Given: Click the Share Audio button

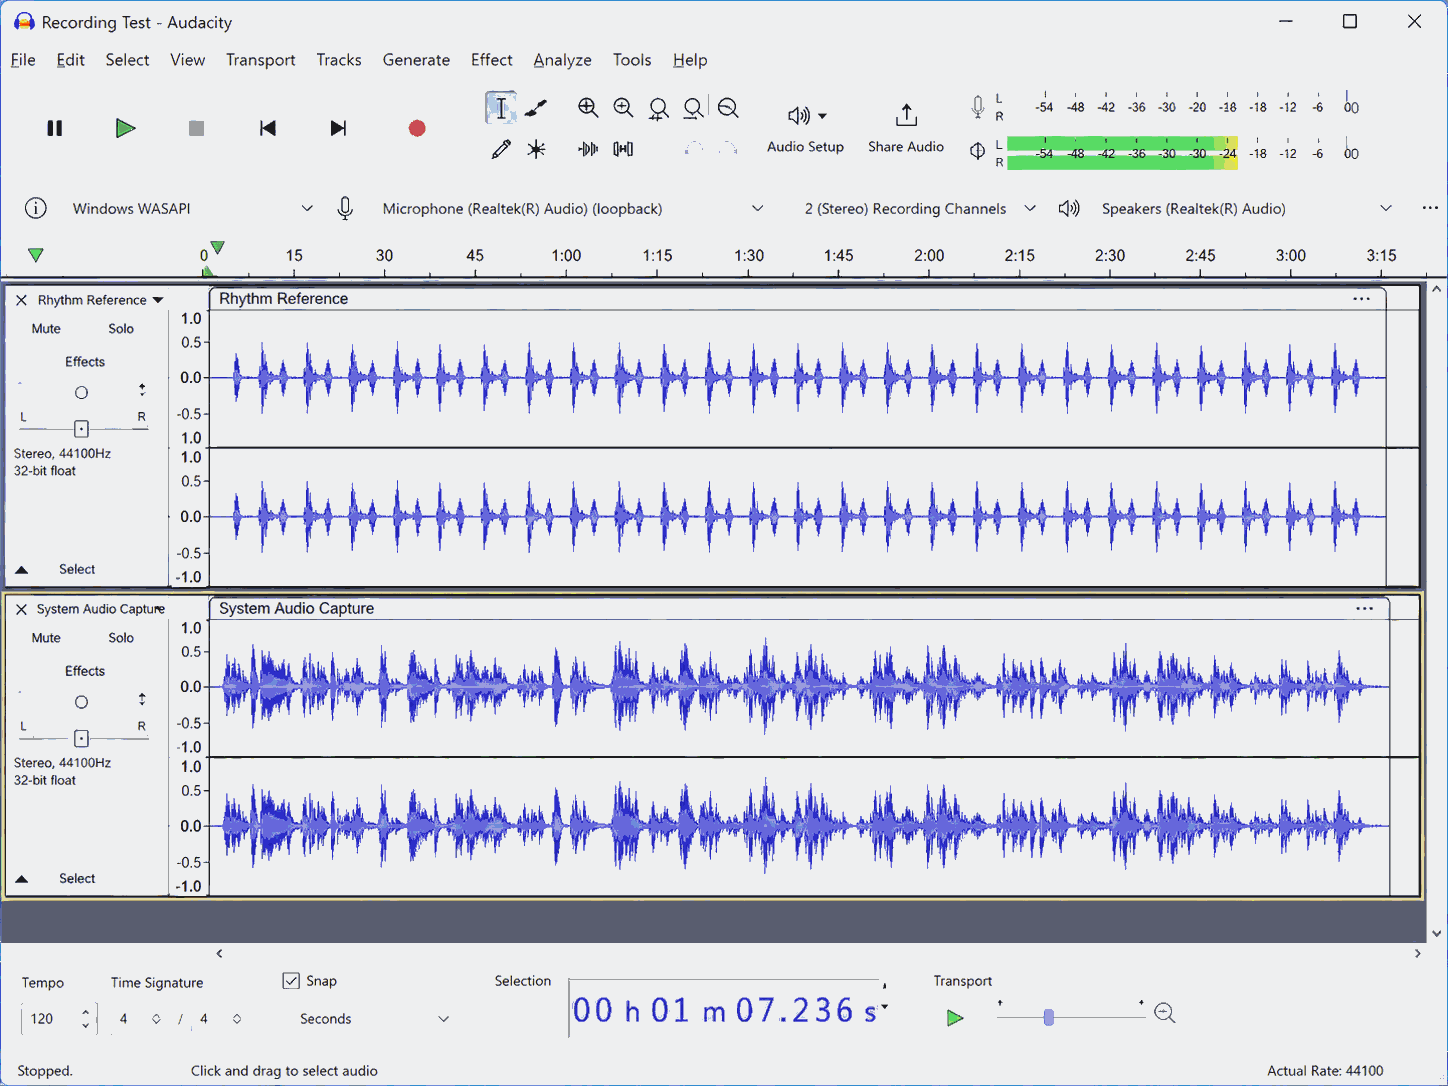Looking at the screenshot, I should (906, 130).
